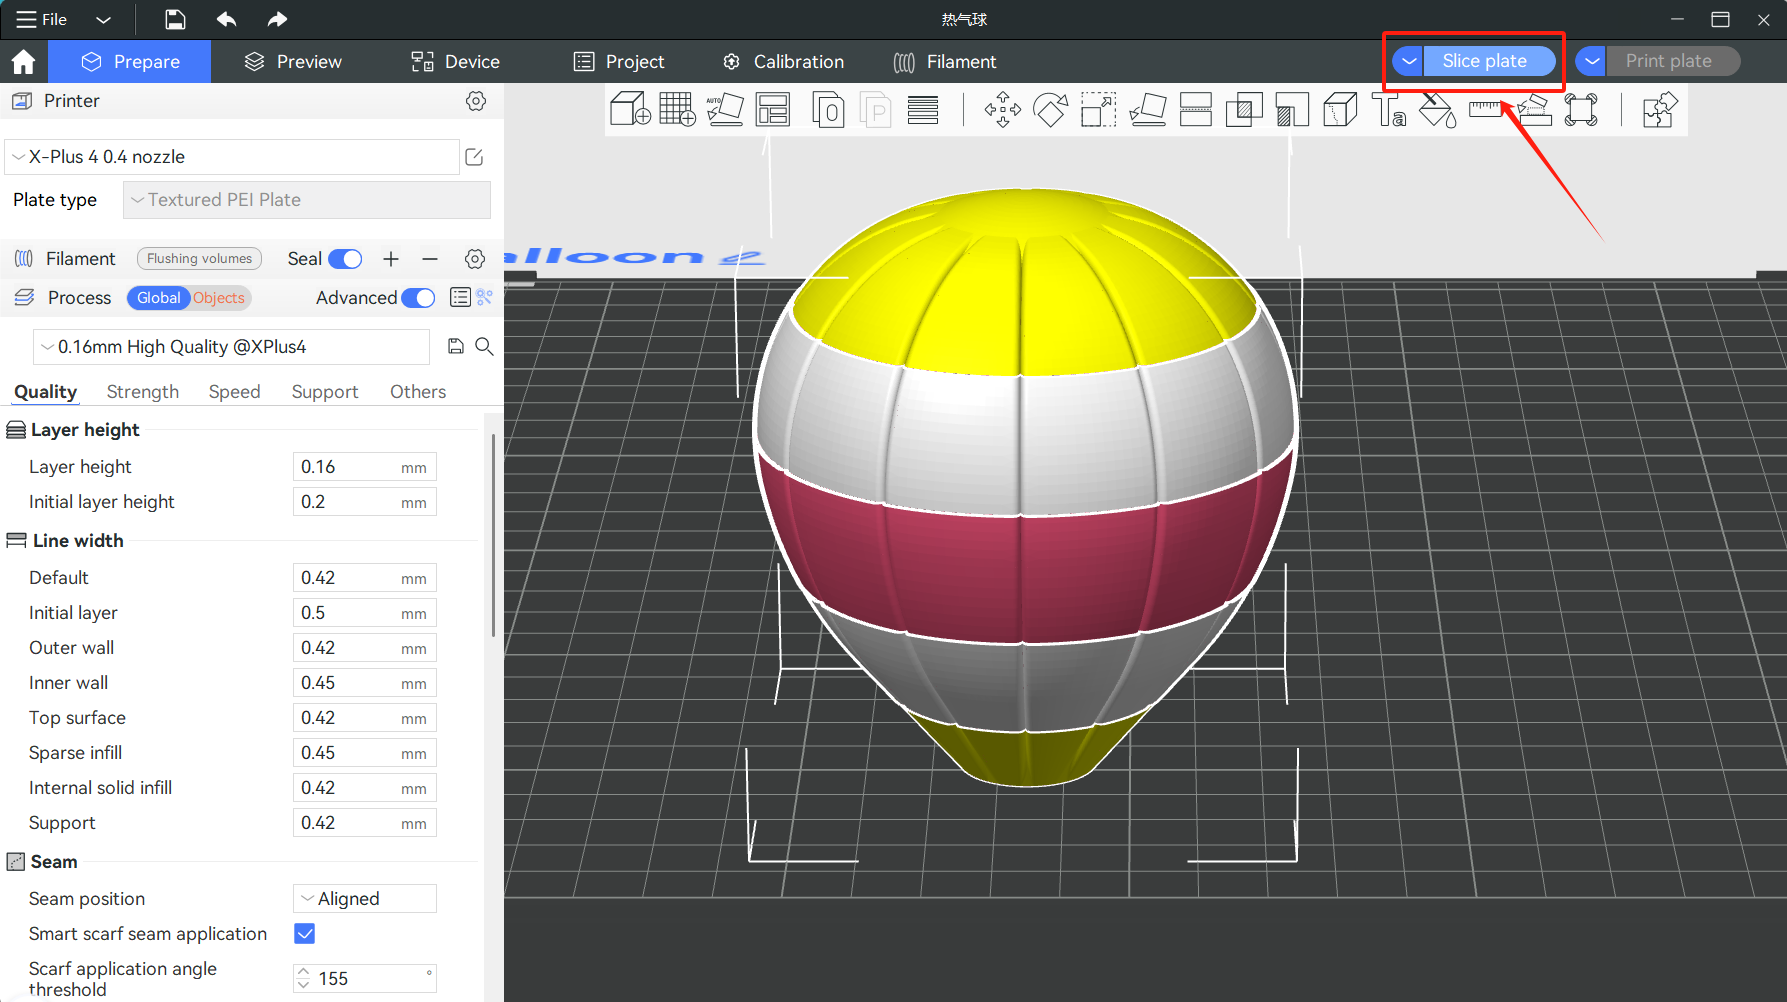Select the Color painting bucket tool
This screenshot has width=1787, height=1002.
(1437, 109)
